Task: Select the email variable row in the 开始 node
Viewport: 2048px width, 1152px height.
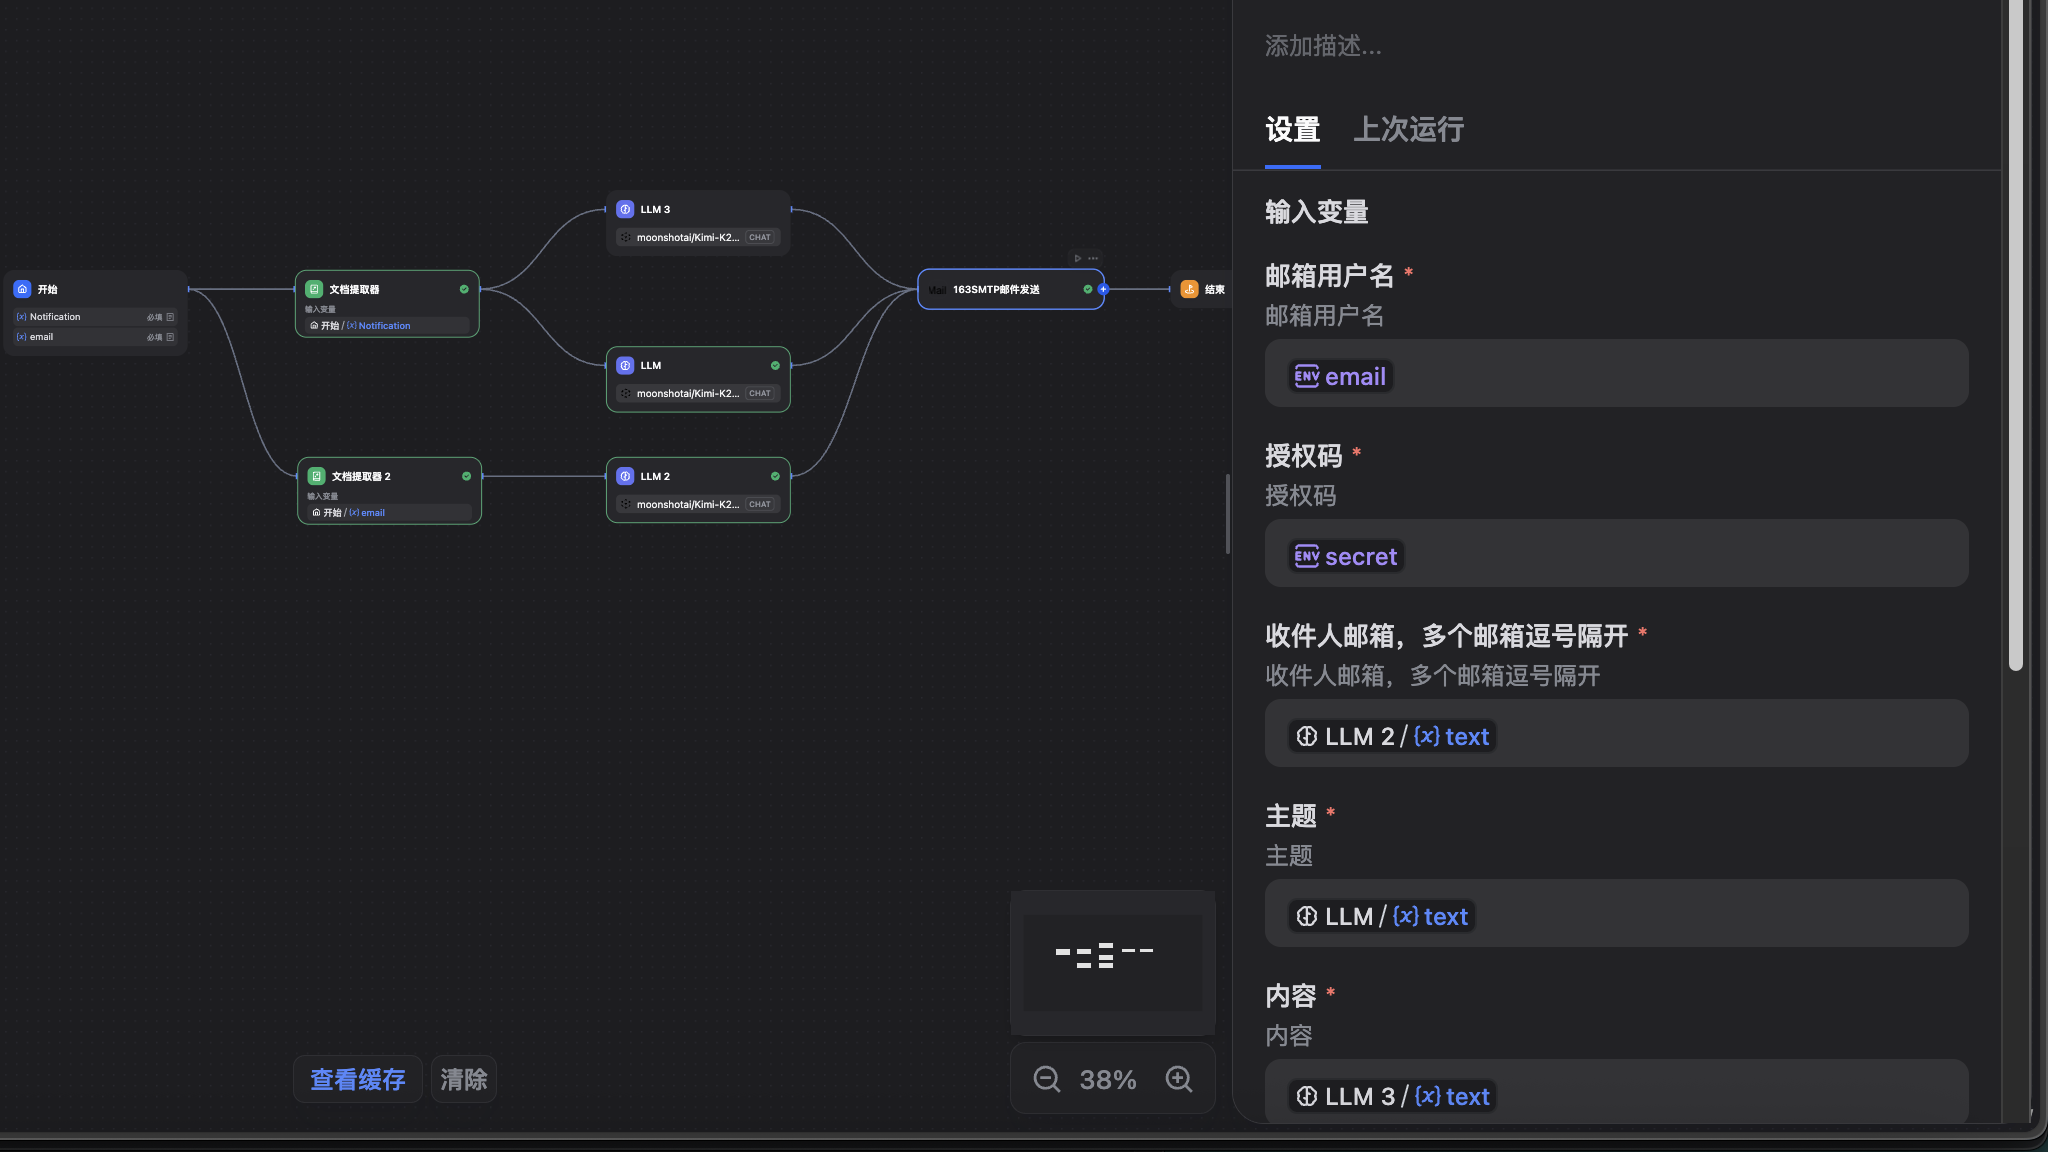Action: 95,337
